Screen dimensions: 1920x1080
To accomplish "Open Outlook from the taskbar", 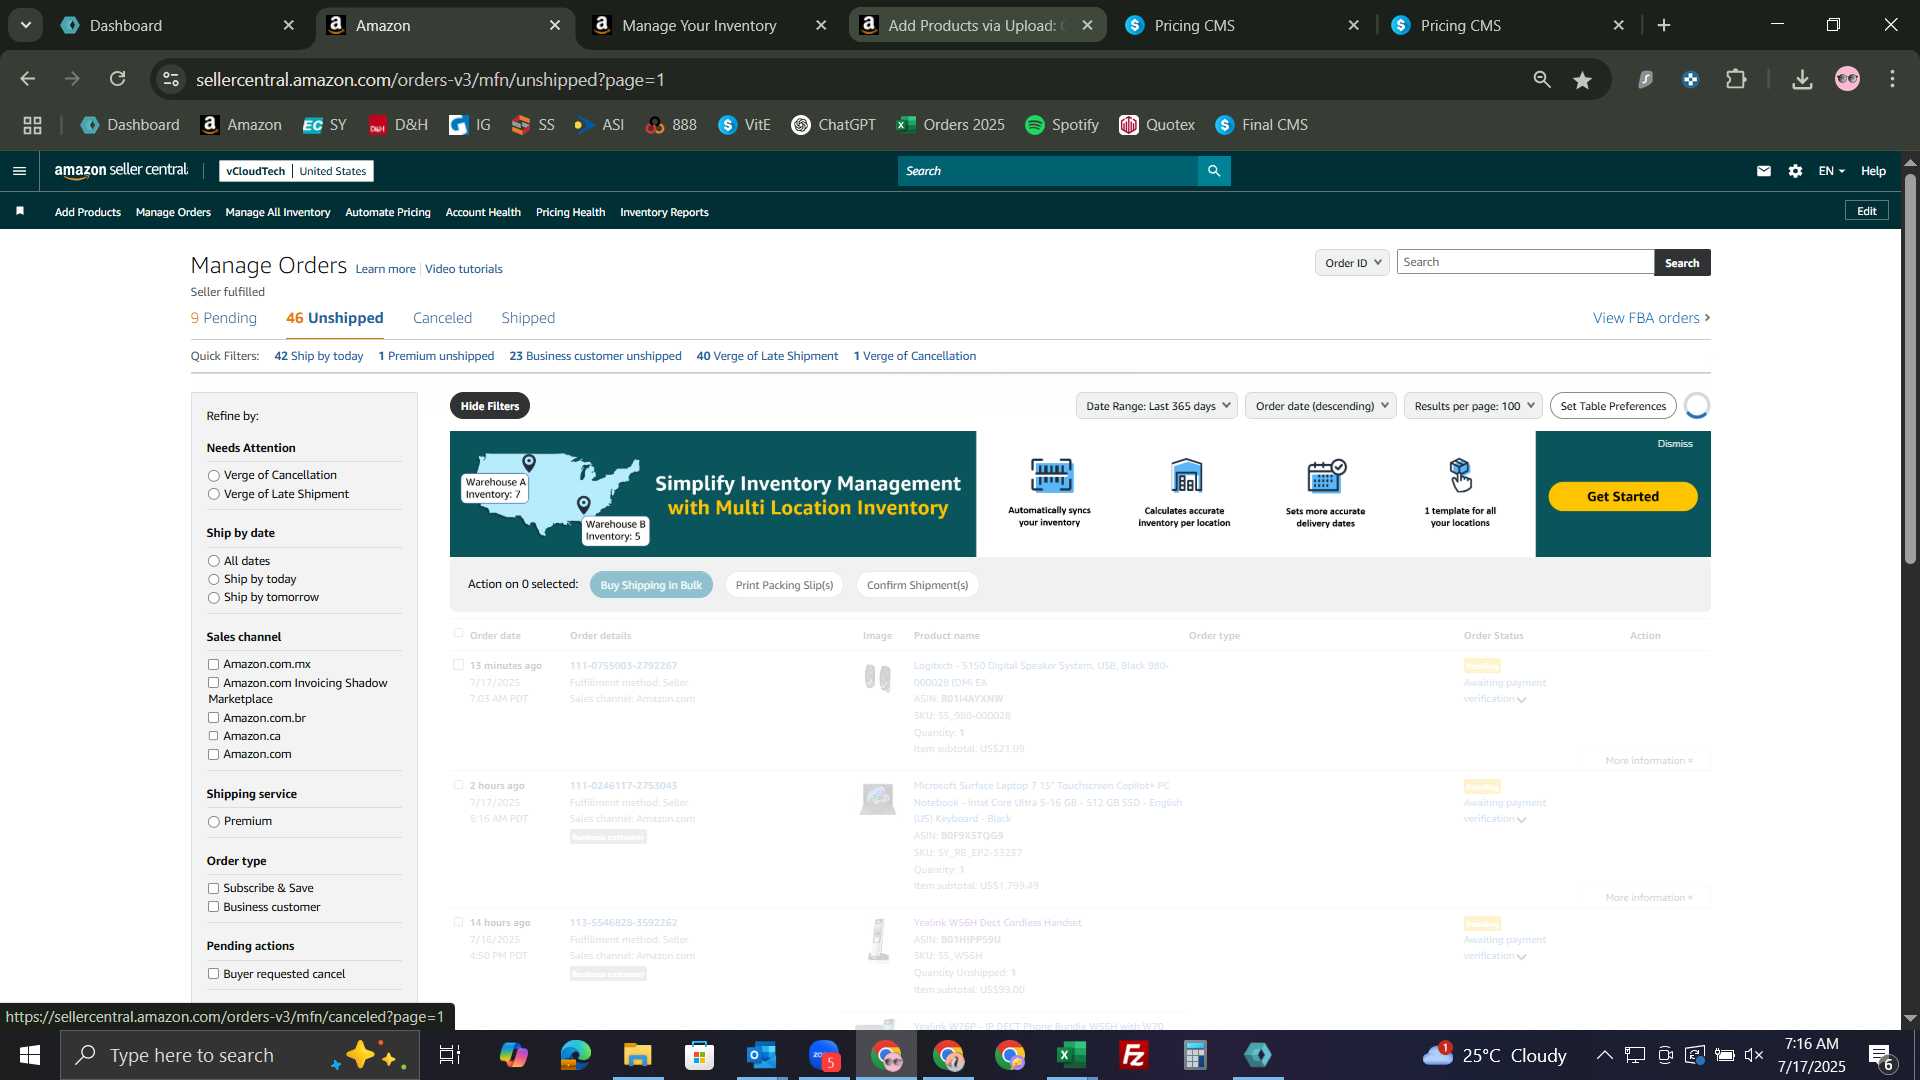I will (x=762, y=1055).
